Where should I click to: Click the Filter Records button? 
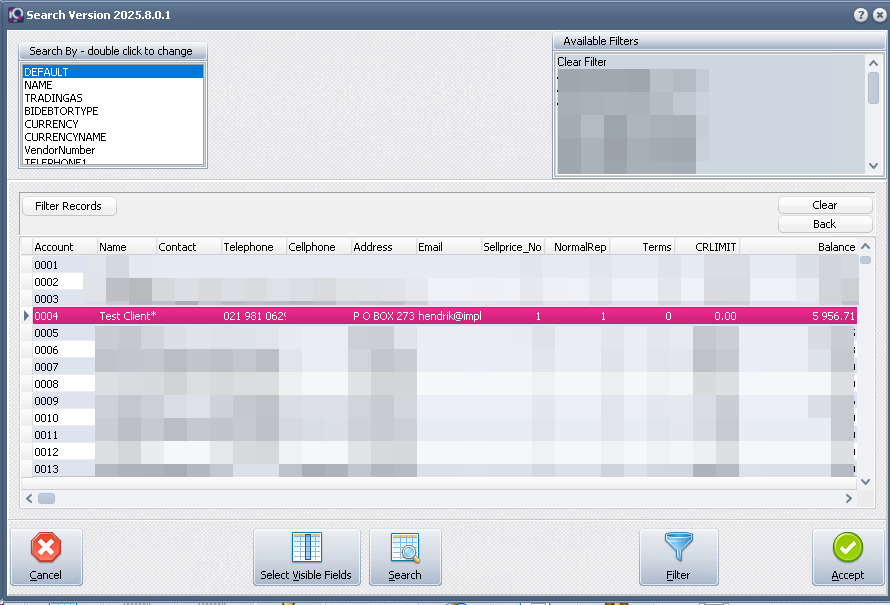pyautogui.click(x=68, y=206)
